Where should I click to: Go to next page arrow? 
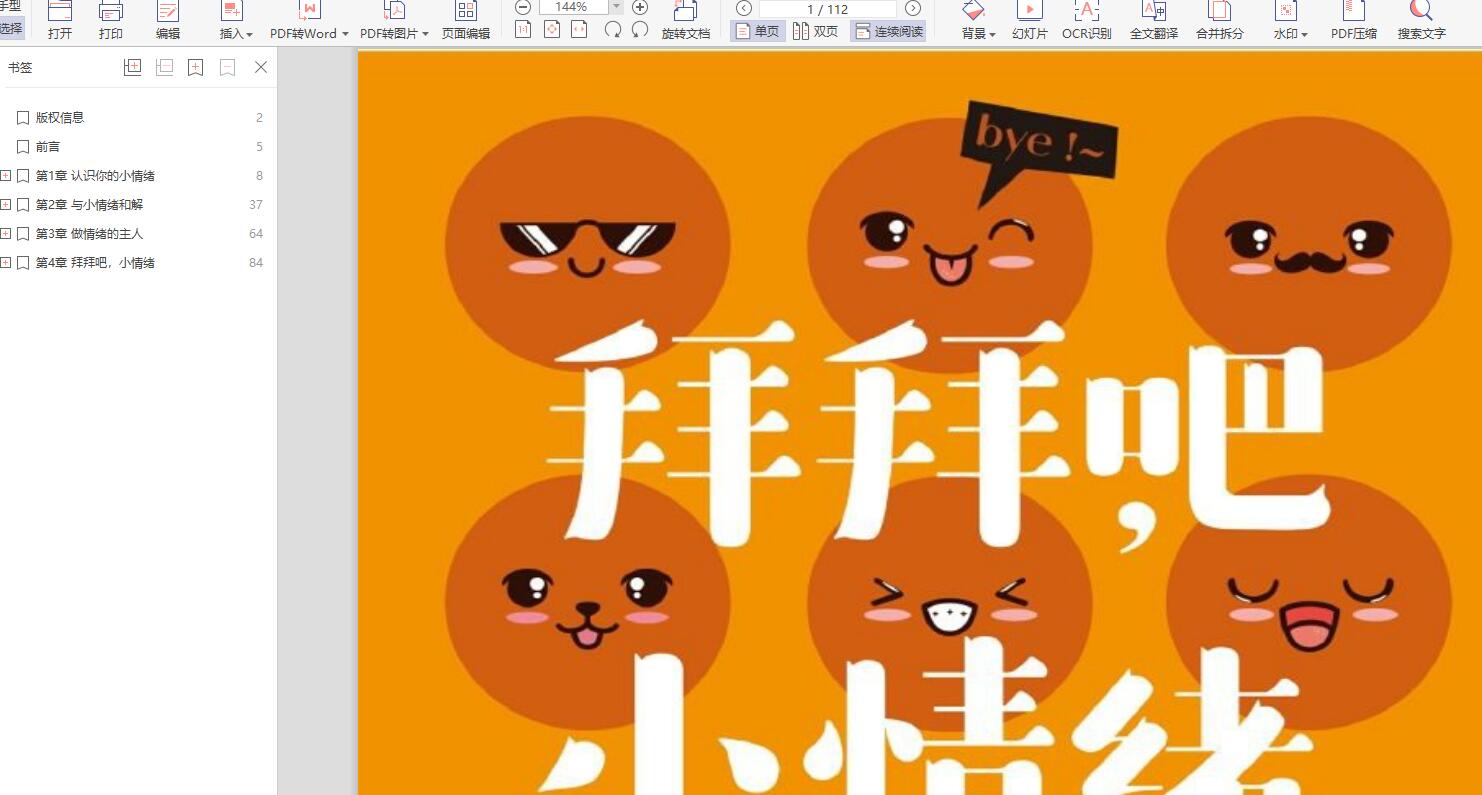[x=912, y=9]
